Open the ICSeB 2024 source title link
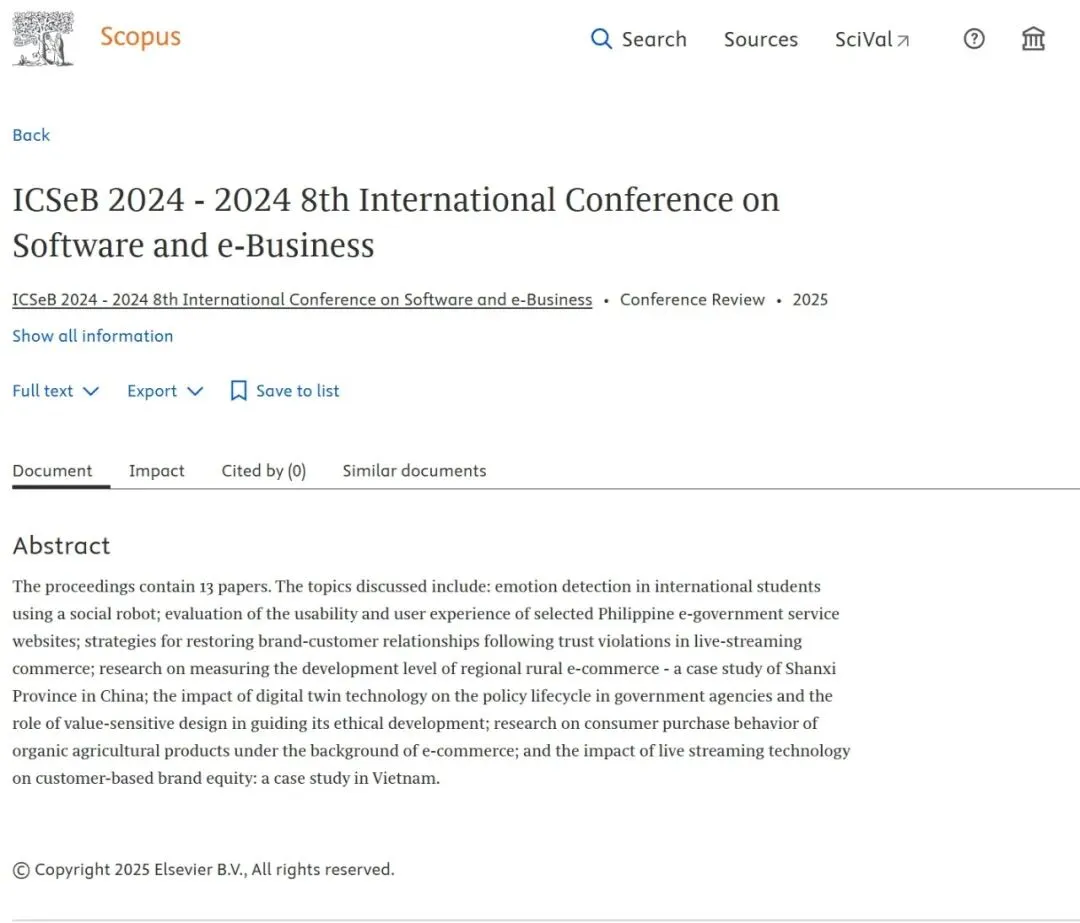1080x923 pixels. (x=302, y=300)
